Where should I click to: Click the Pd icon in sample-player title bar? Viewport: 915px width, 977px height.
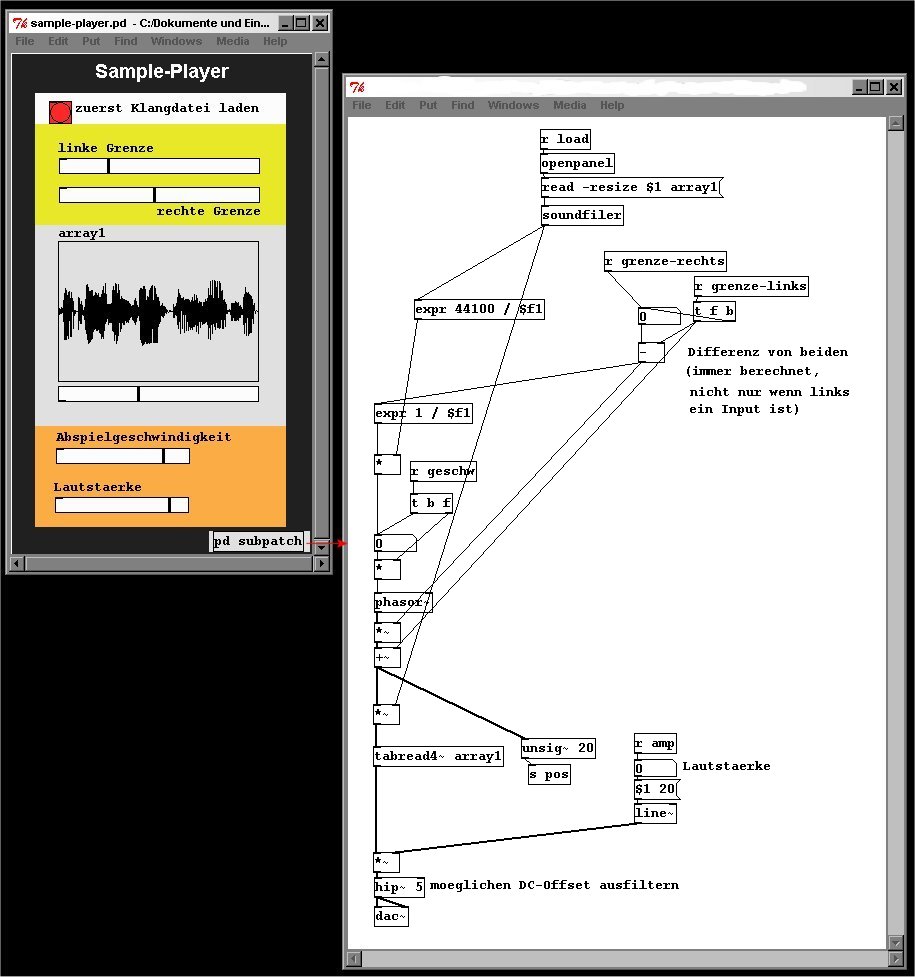pyautogui.click(x=19, y=23)
